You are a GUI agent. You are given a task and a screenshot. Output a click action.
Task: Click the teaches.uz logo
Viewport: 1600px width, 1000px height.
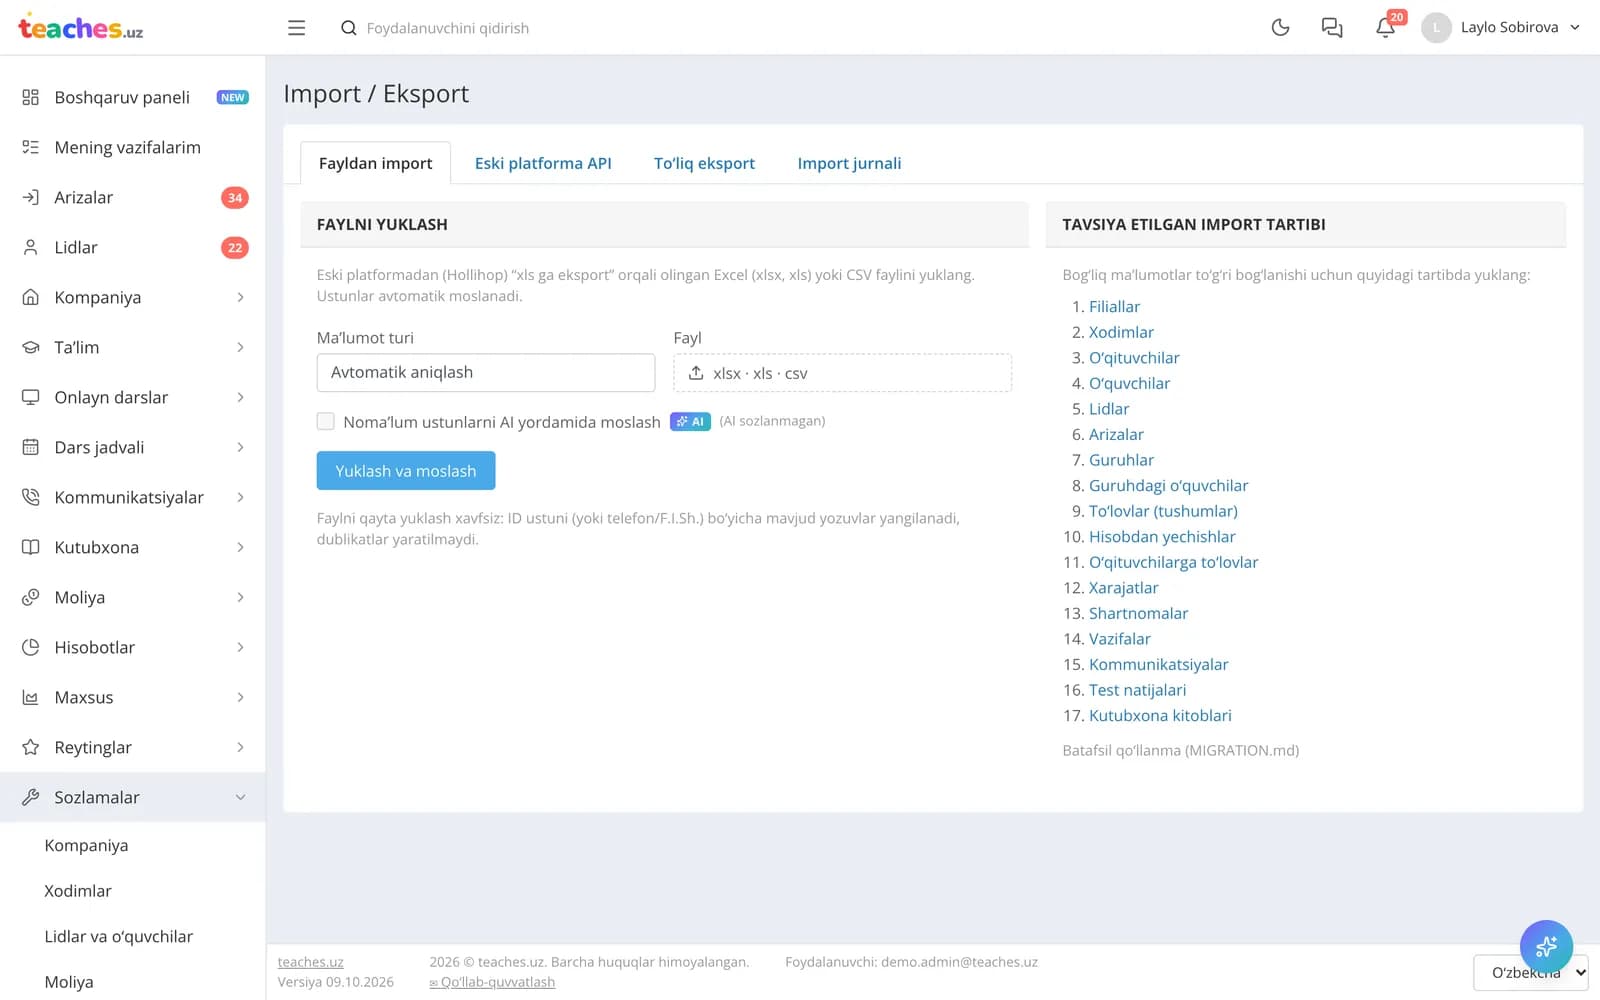point(81,28)
